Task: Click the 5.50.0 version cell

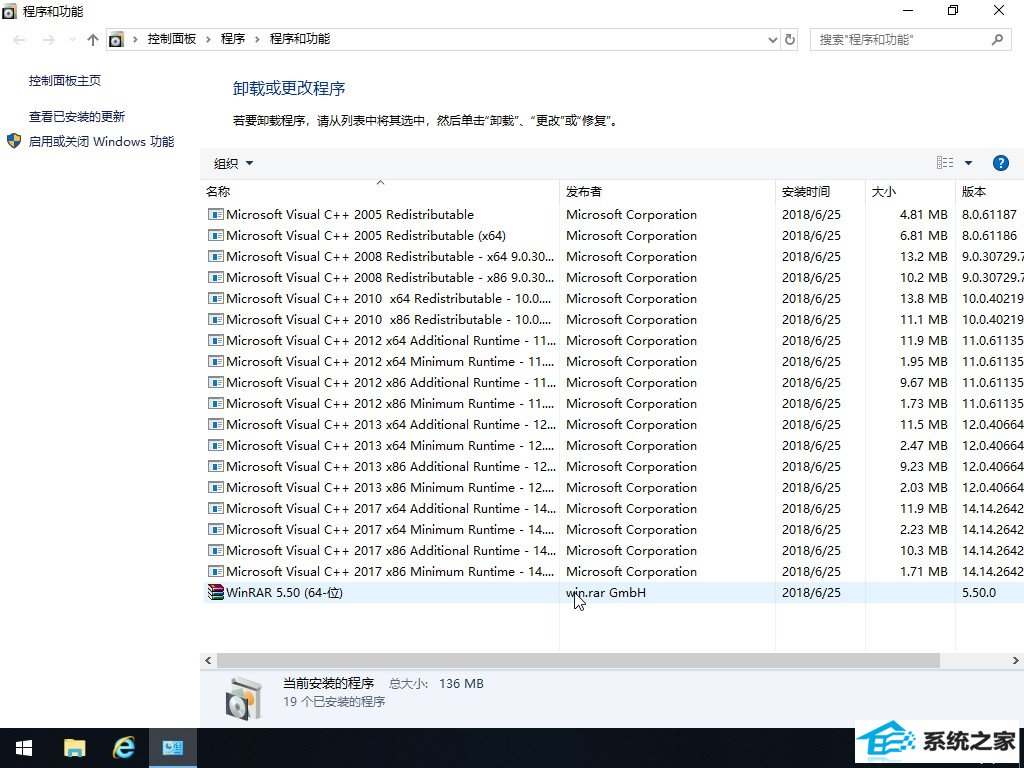Action: [x=978, y=592]
